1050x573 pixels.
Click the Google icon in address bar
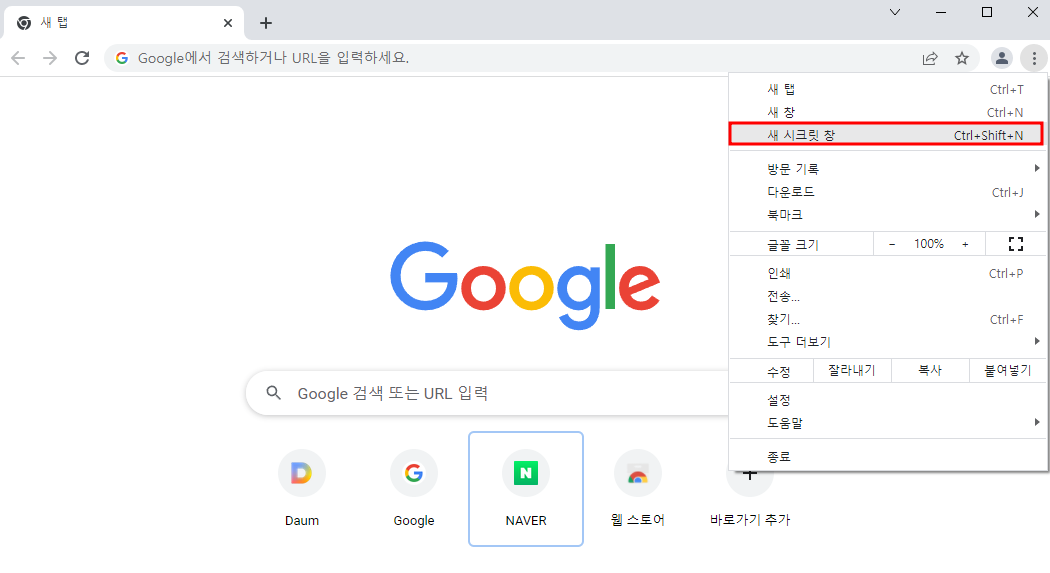[x=122, y=58]
